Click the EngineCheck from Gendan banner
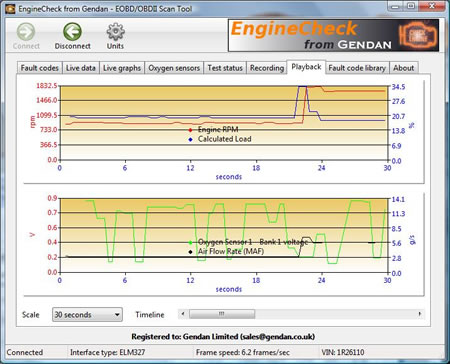The width and height of the screenshot is (450, 364). [333, 35]
